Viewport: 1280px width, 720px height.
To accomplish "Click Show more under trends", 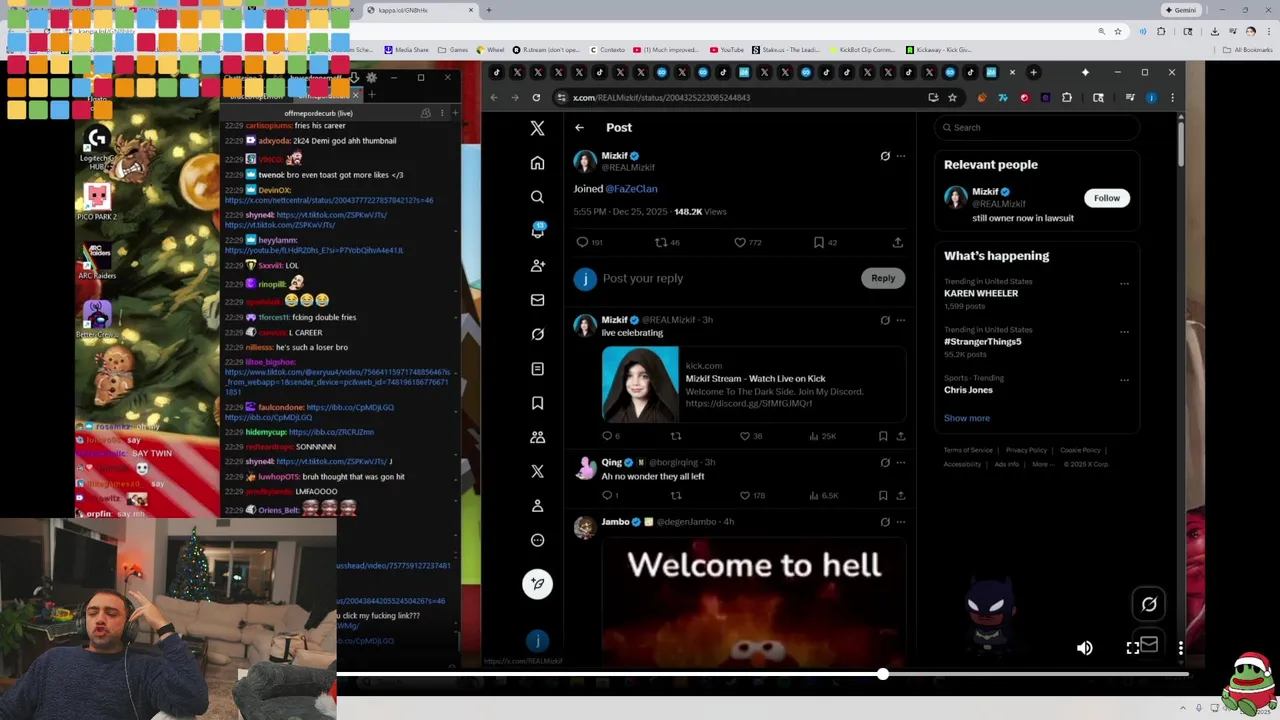I will click(966, 418).
